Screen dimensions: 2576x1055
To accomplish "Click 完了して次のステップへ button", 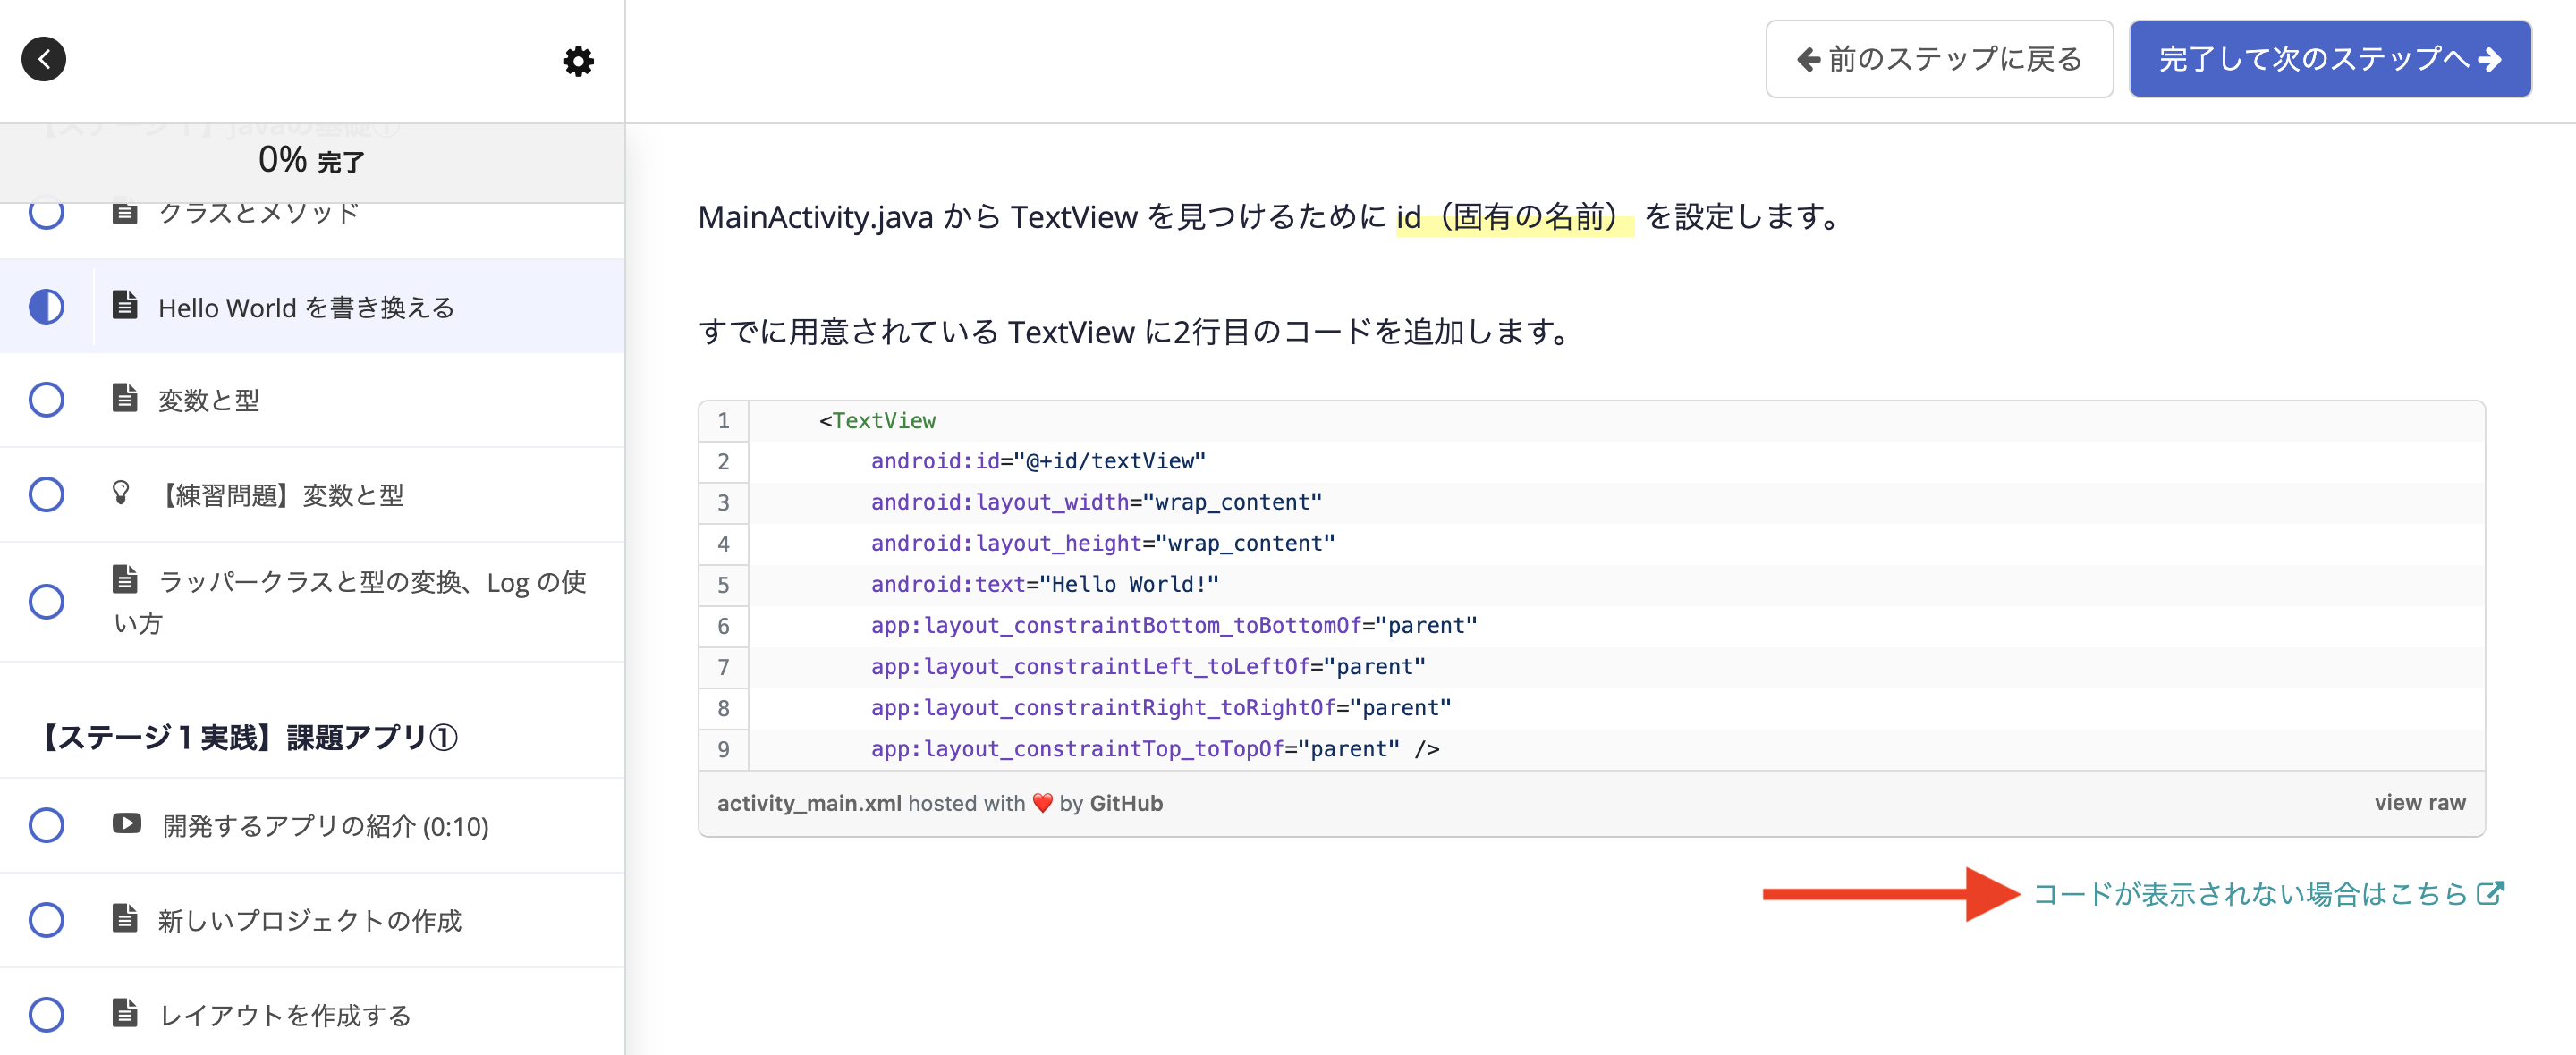I will point(2330,59).
